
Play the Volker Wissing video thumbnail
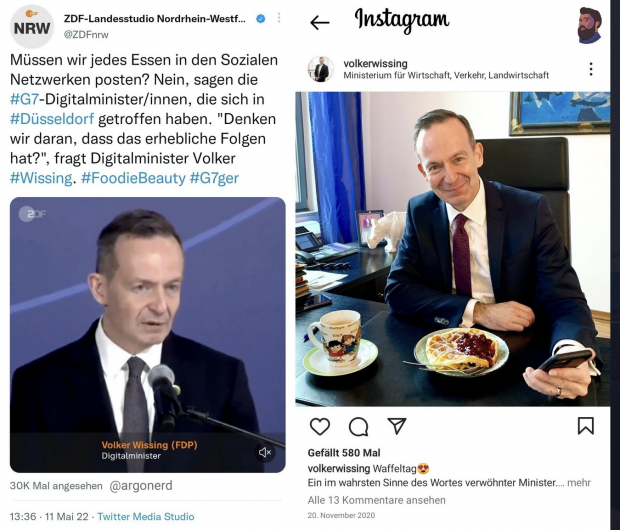point(147,335)
